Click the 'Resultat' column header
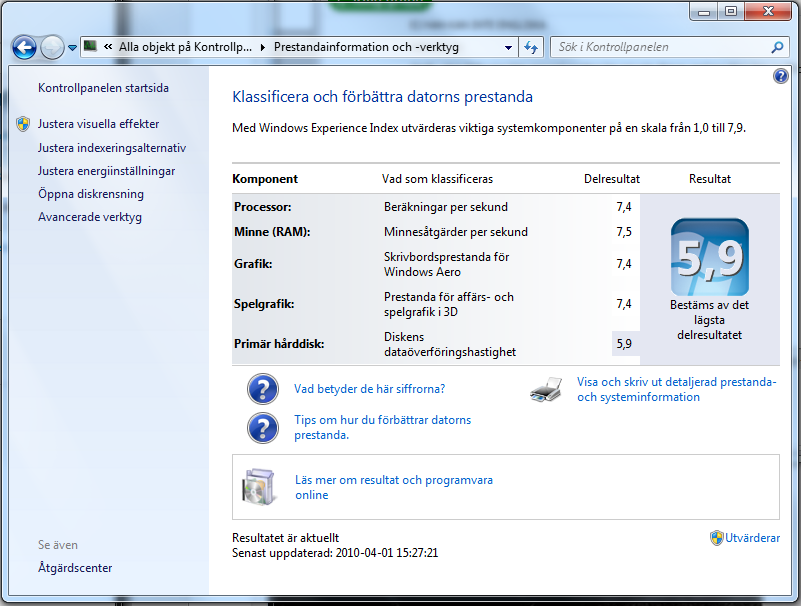 [710, 179]
